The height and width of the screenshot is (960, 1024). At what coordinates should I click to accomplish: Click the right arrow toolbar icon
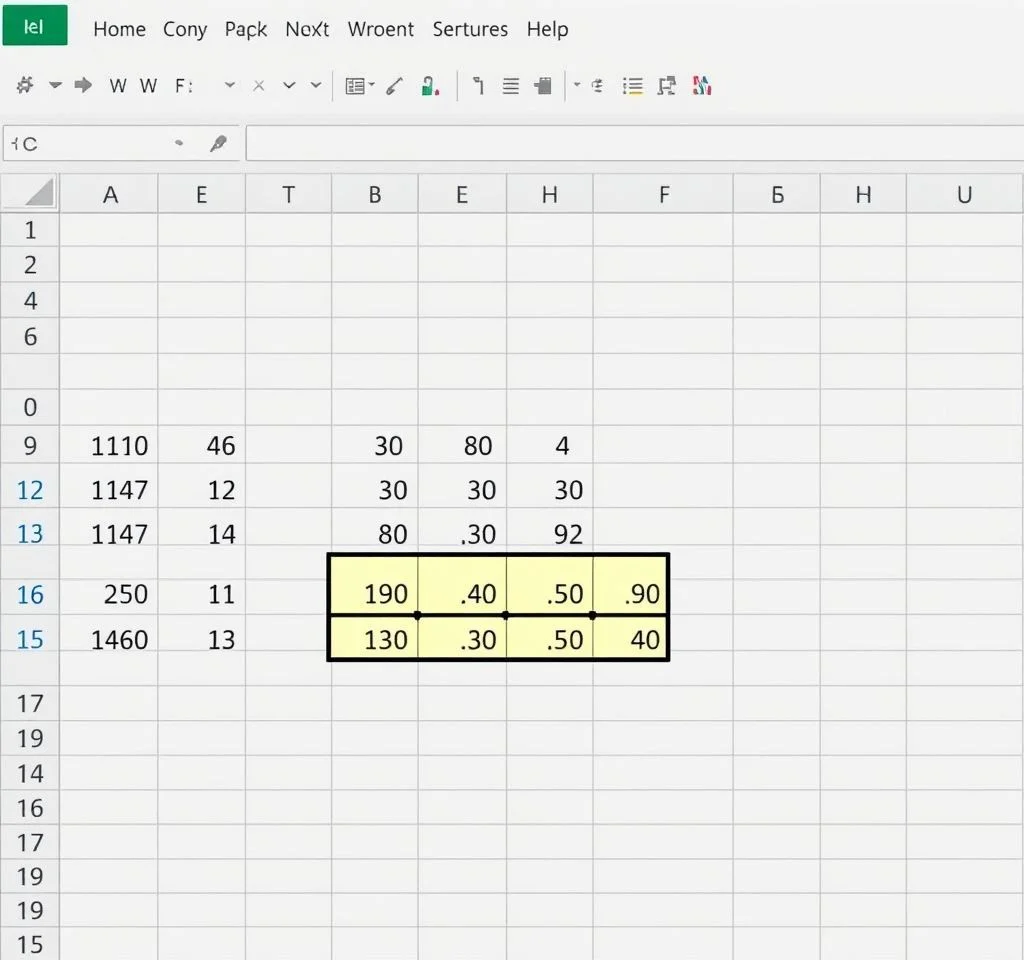[84, 86]
